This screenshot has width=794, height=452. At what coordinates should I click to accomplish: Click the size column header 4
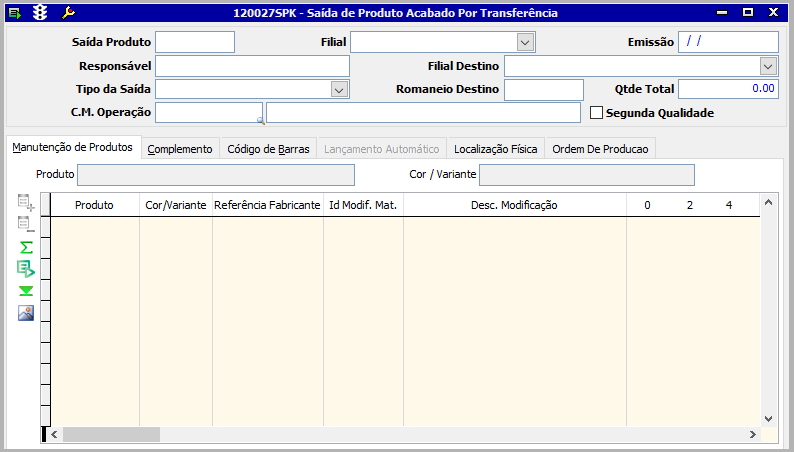pyautogui.click(x=729, y=205)
